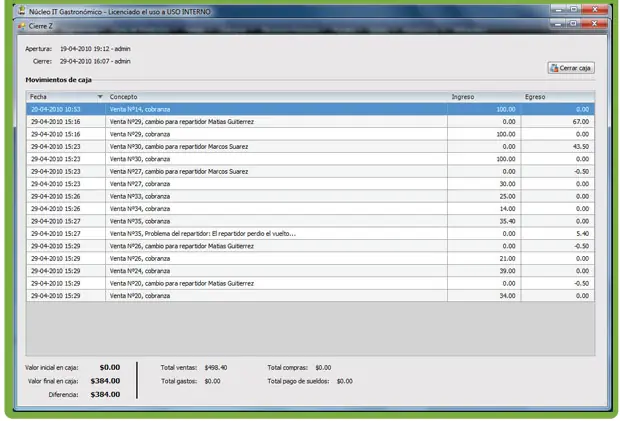Click the 14.00 Ingreso cell
This screenshot has width=620, height=421.
pyautogui.click(x=484, y=209)
